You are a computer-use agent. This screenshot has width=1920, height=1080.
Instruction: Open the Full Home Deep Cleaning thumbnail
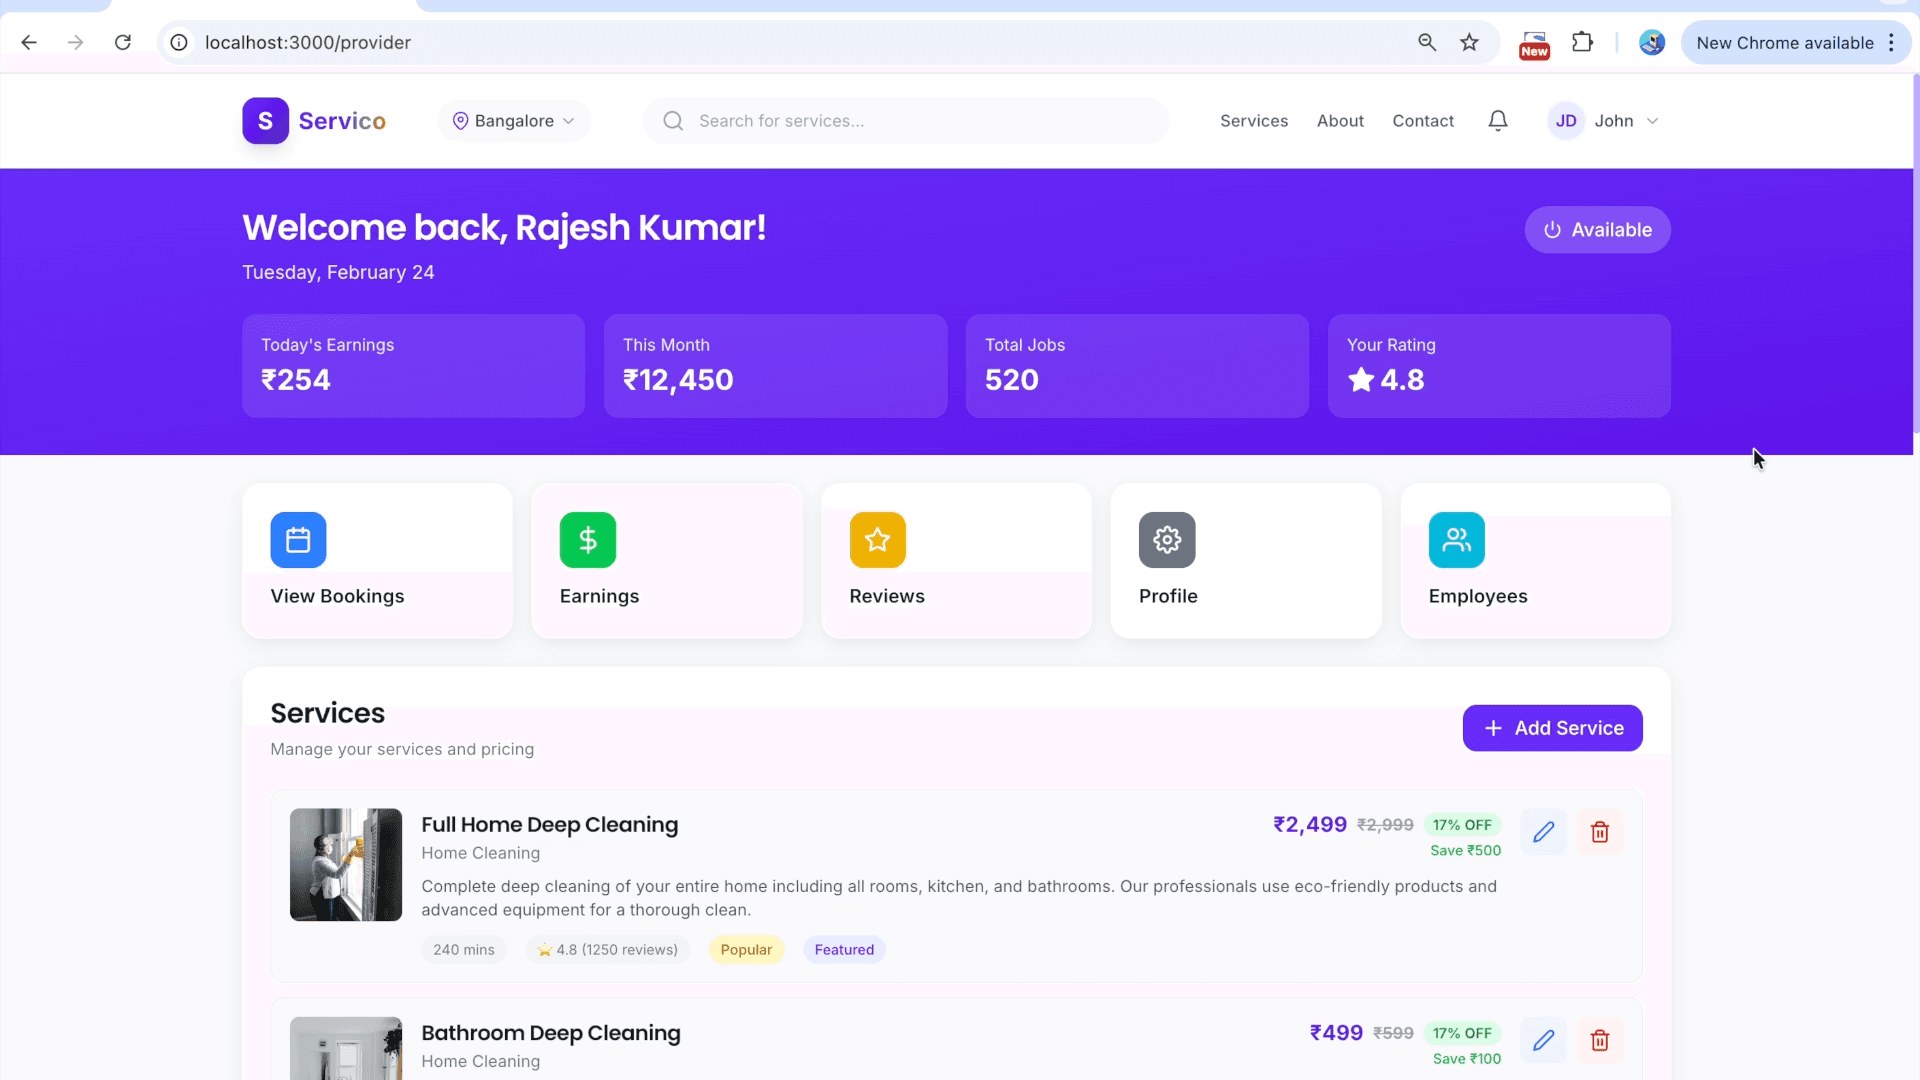pos(346,865)
